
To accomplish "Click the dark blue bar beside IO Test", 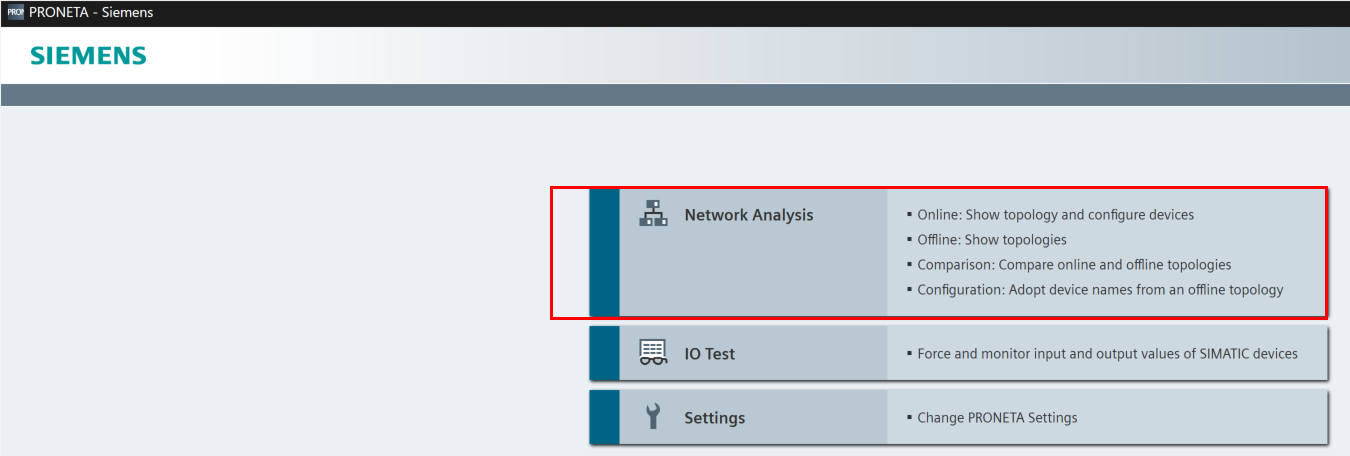I will click(604, 353).
